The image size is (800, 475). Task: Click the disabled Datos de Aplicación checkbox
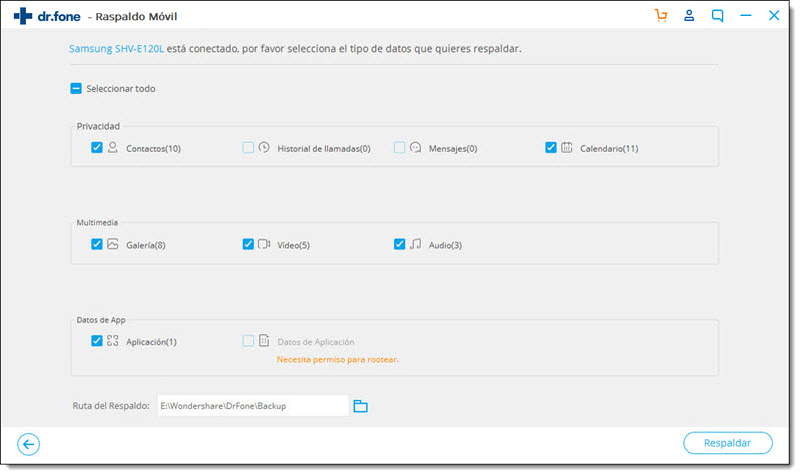[x=248, y=340]
